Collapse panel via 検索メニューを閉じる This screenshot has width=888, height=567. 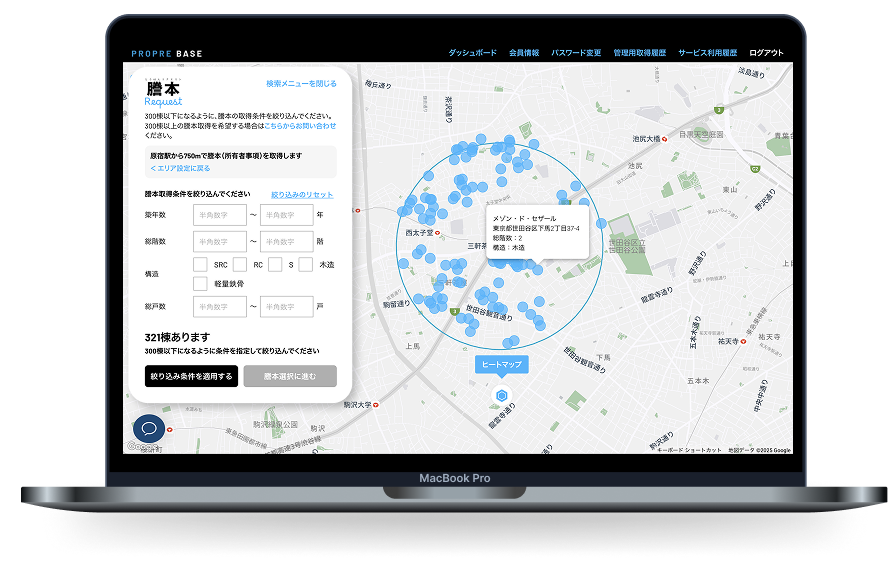click(301, 84)
